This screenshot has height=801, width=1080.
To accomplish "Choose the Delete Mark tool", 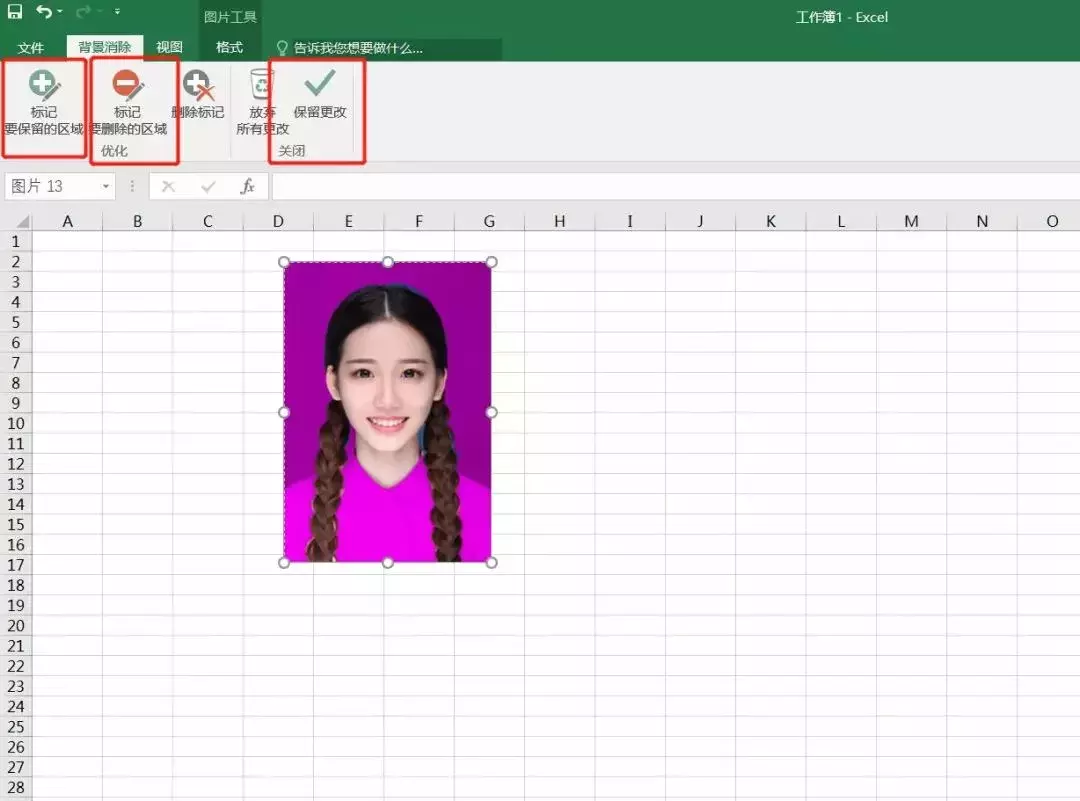I will (x=198, y=95).
